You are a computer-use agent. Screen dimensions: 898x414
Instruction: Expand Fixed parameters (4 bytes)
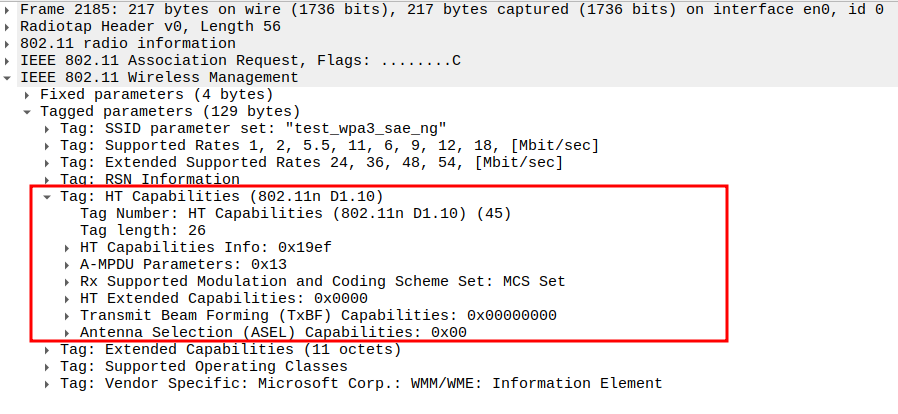point(27,94)
